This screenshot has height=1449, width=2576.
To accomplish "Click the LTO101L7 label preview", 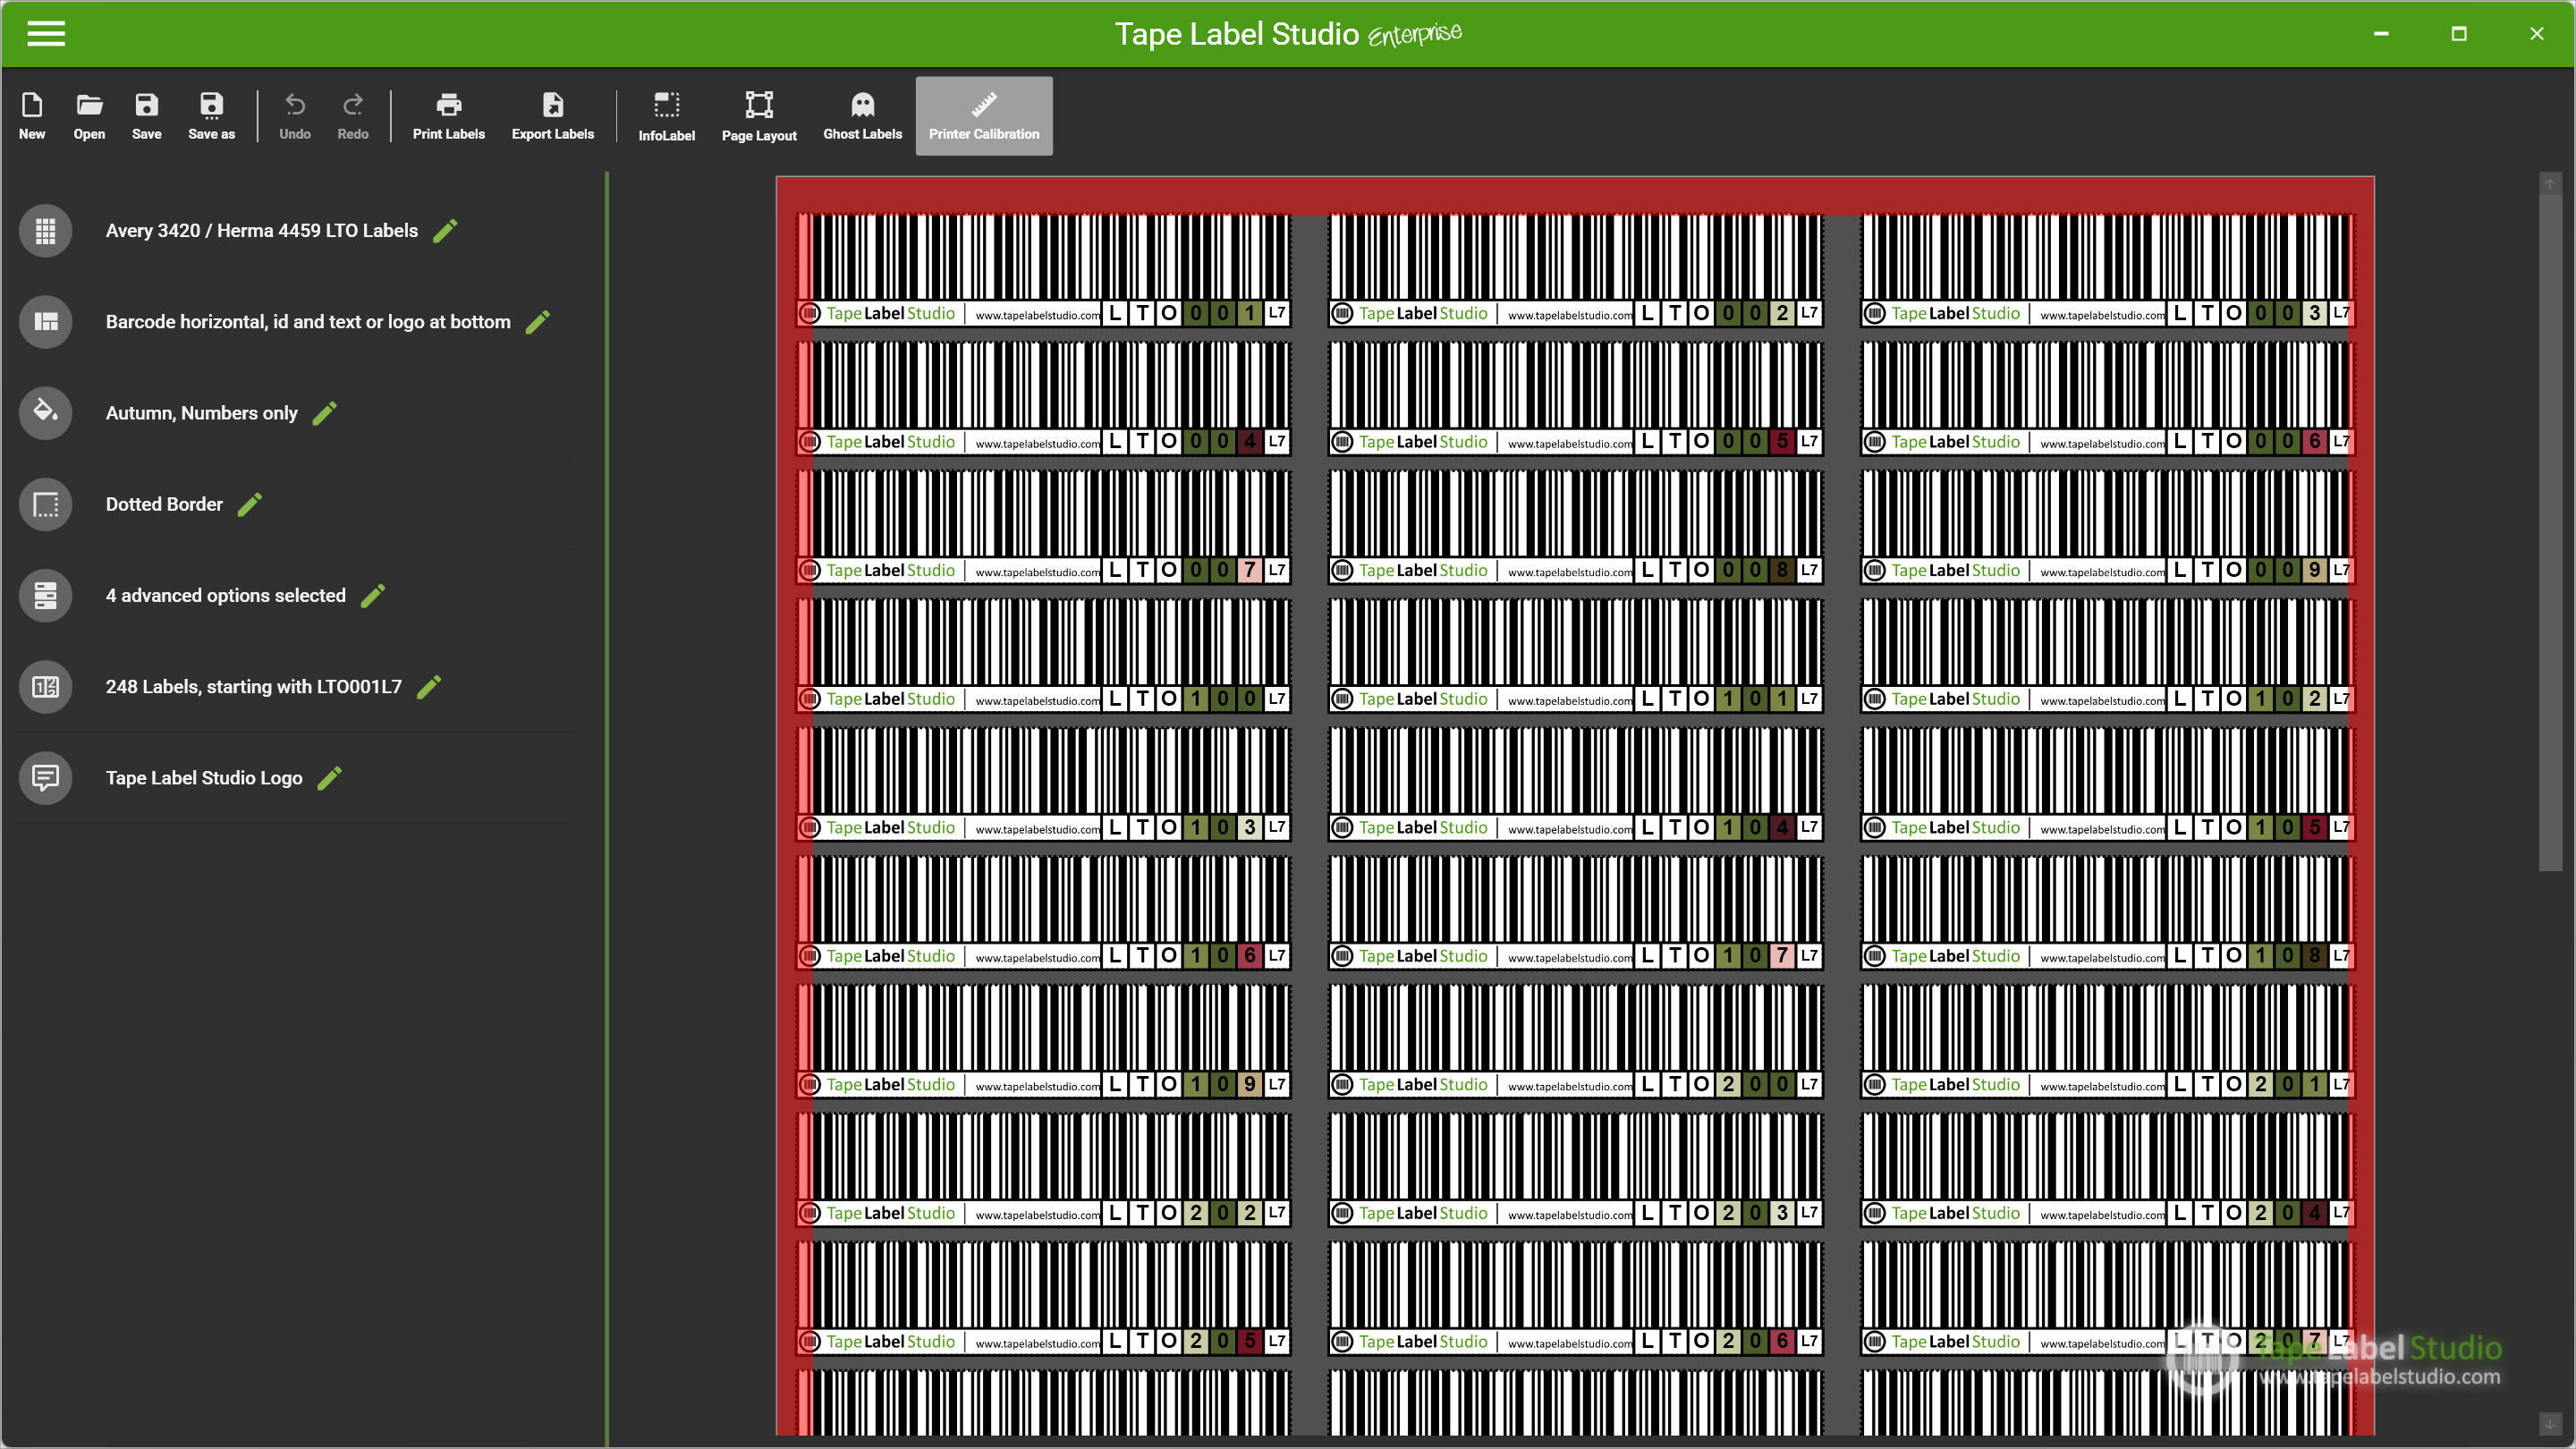I will point(1576,656).
